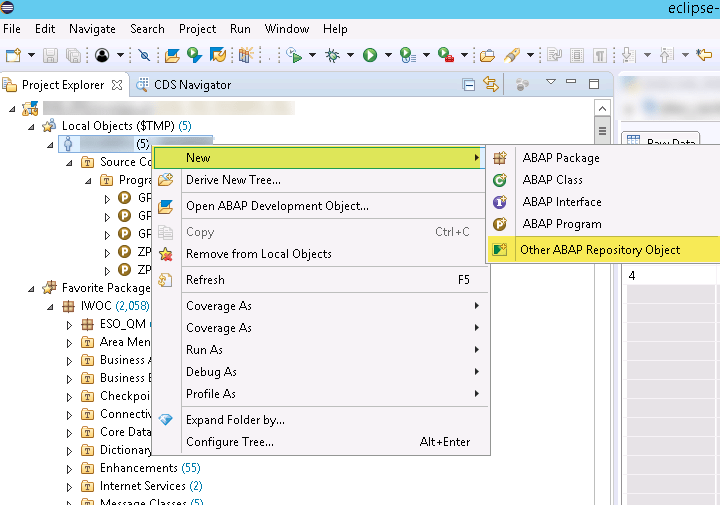
Task: Click the Project Explorer scroll-up arrow
Action: (602, 109)
